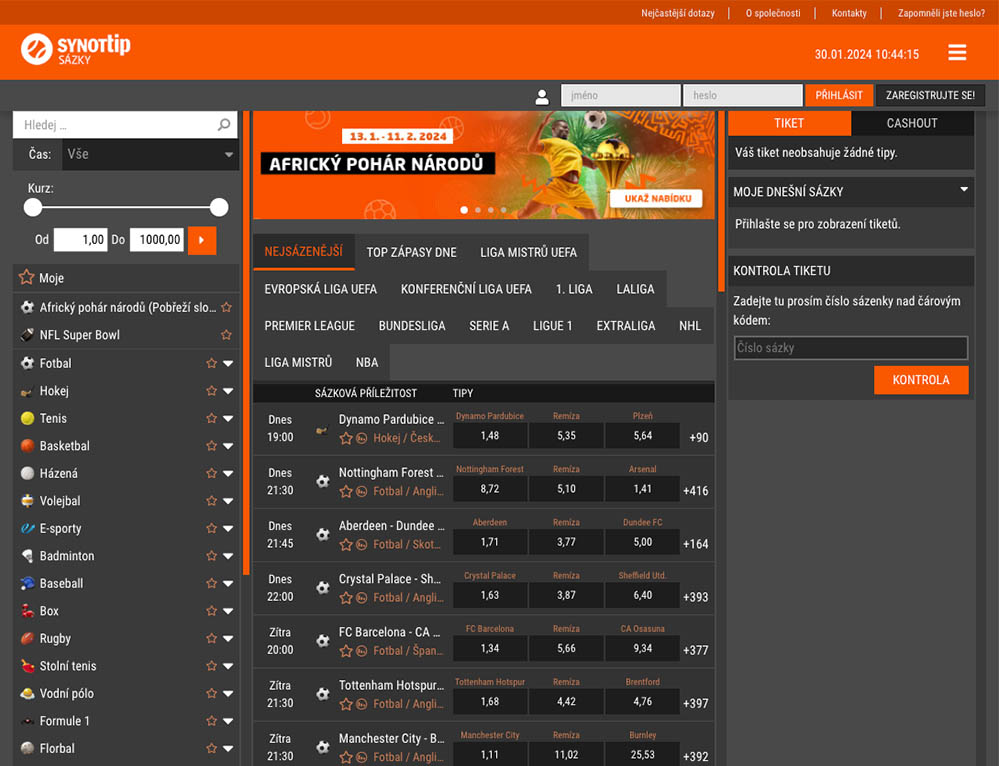Screen dimensions: 999x766
Task: Expand the Formule 1 category arrow
Action: click(228, 721)
